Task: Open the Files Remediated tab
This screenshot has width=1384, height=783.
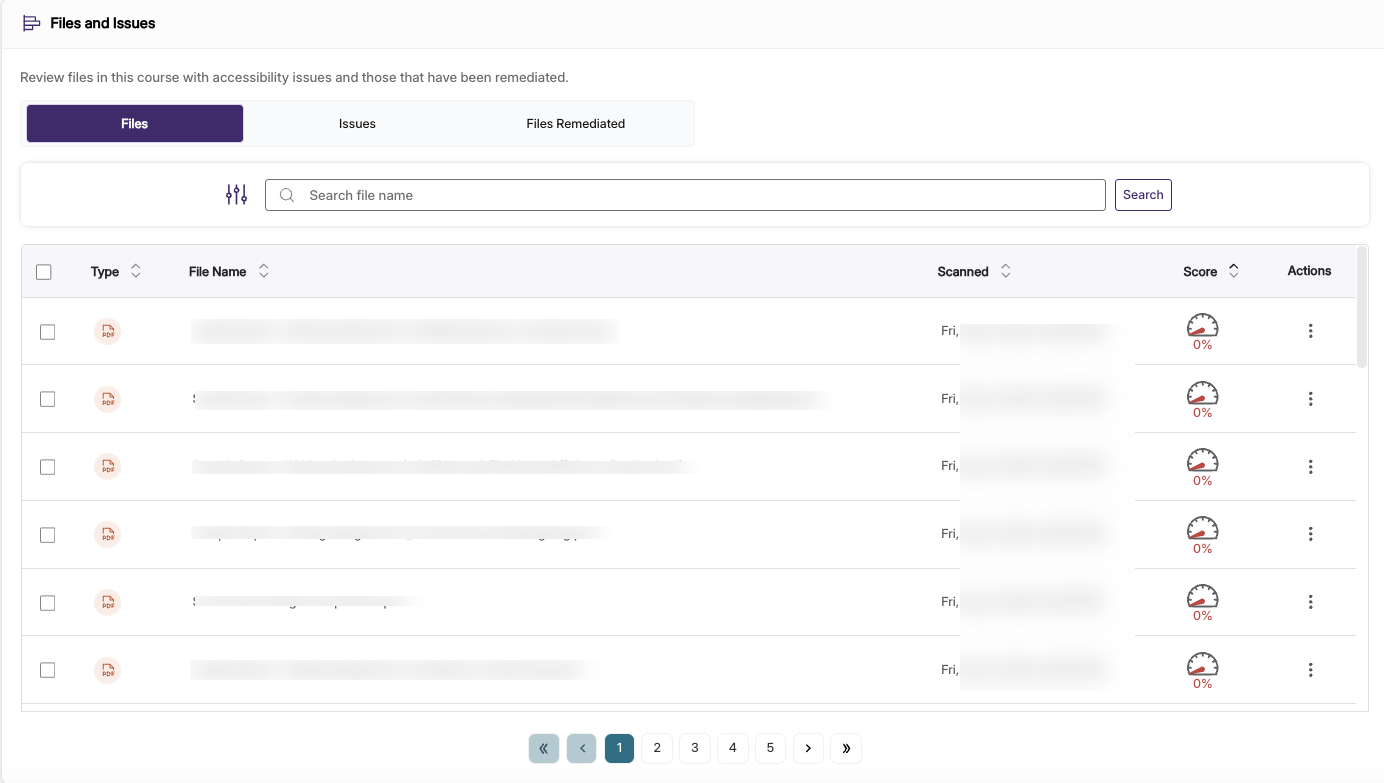Action: click(x=575, y=124)
